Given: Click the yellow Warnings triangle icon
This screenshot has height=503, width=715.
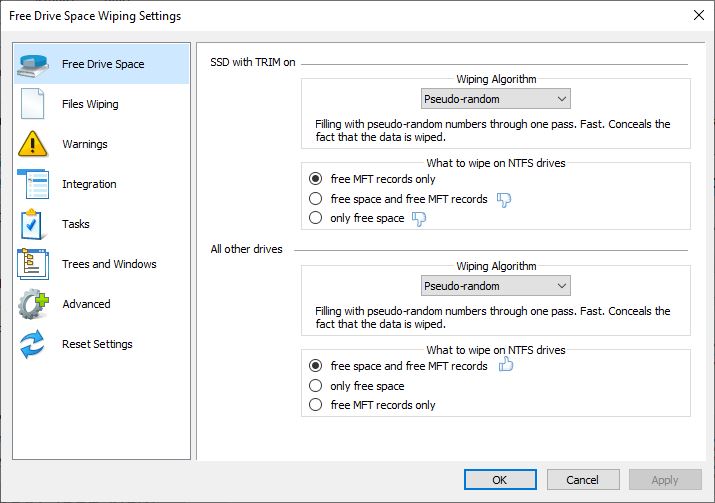Looking at the screenshot, I should pos(32,144).
